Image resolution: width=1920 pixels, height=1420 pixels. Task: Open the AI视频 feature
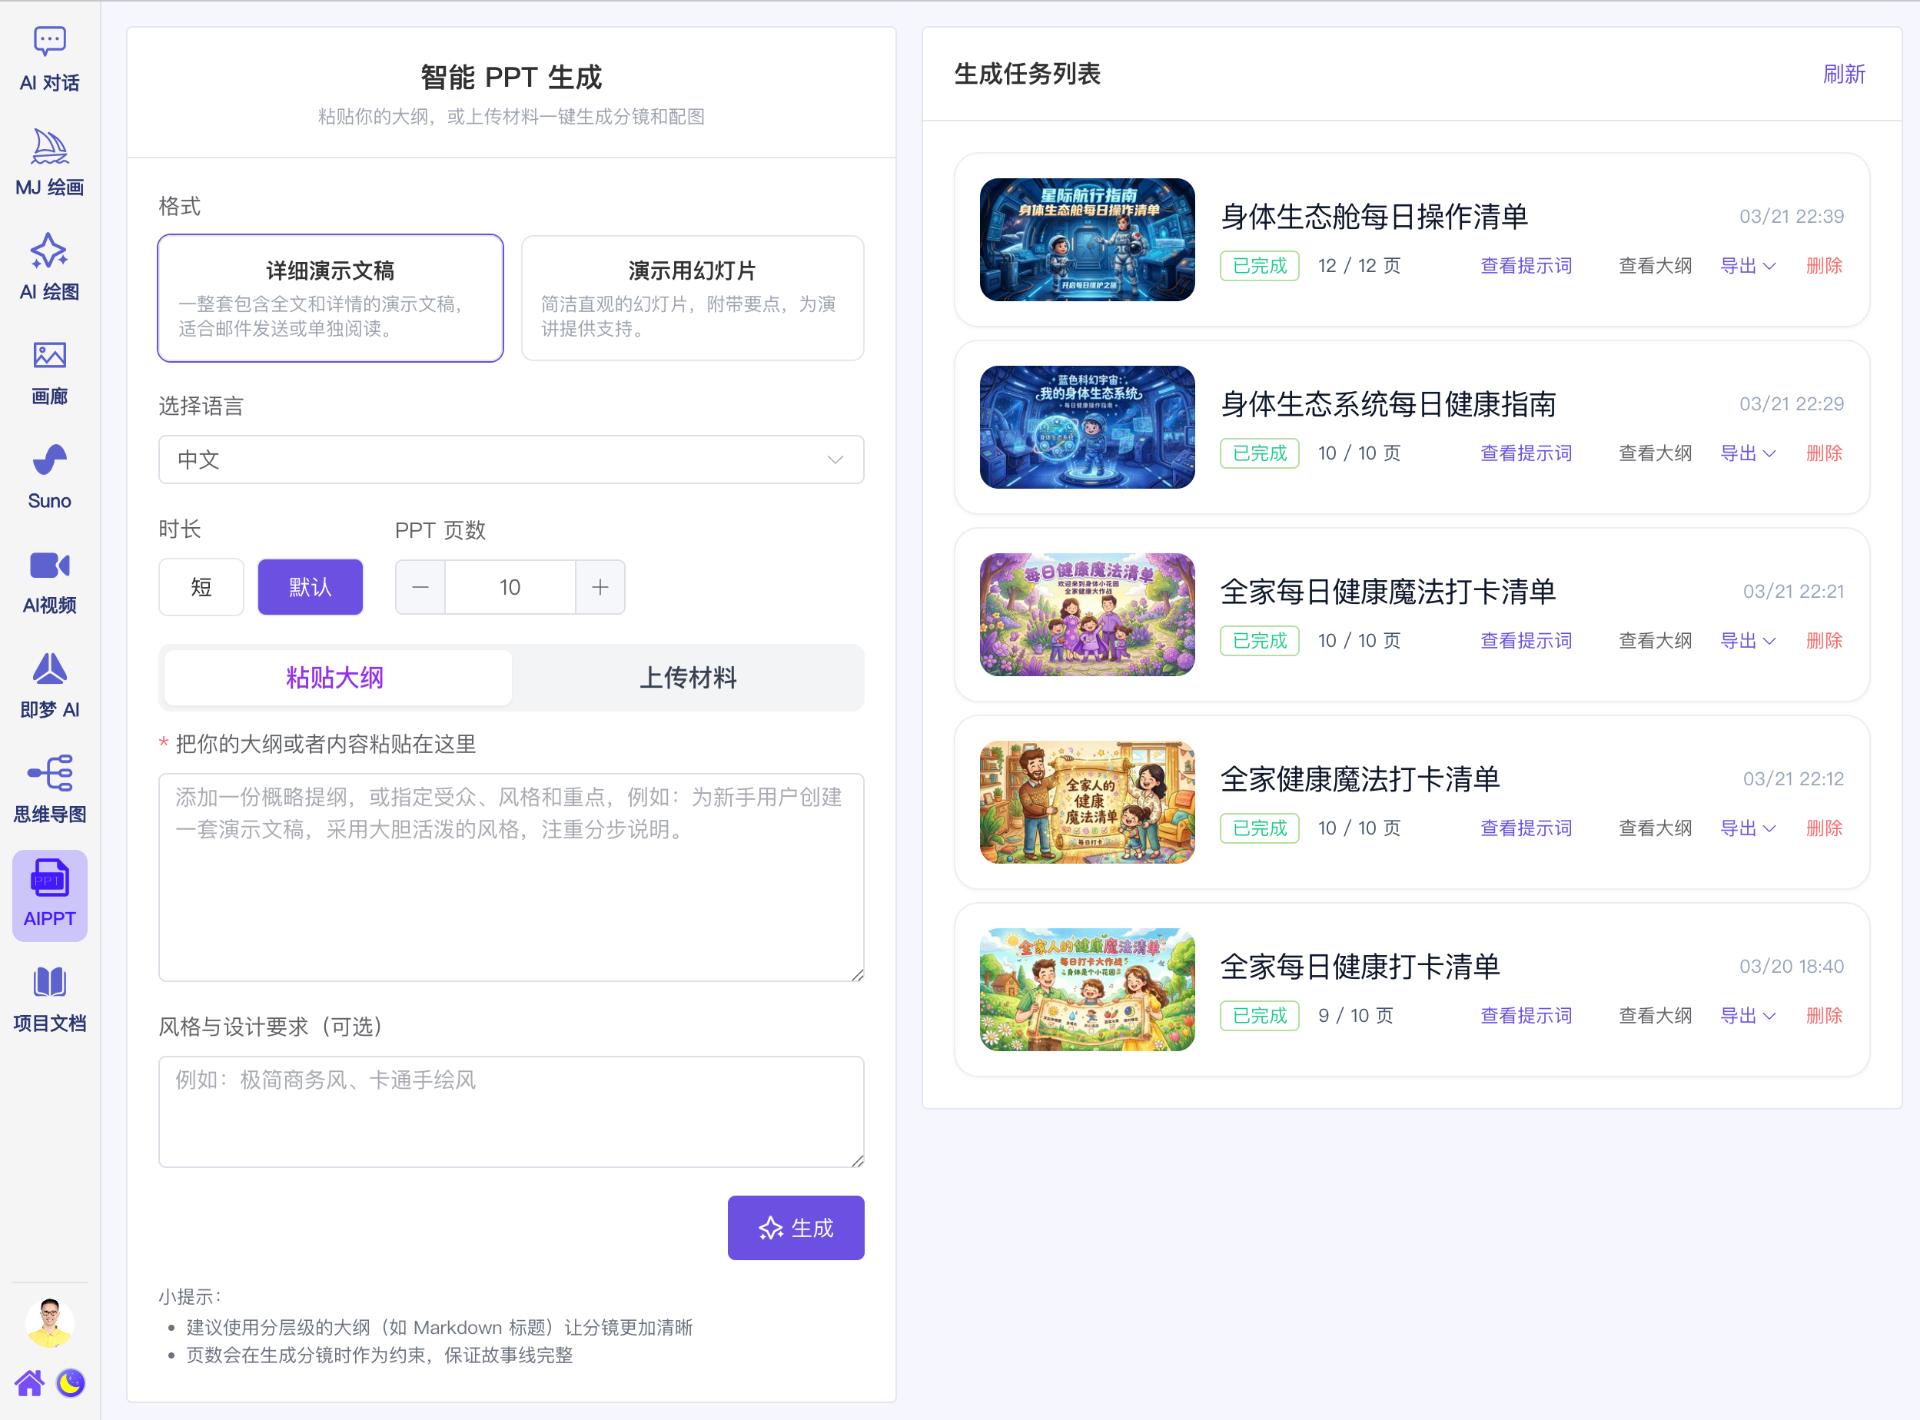click(x=49, y=578)
